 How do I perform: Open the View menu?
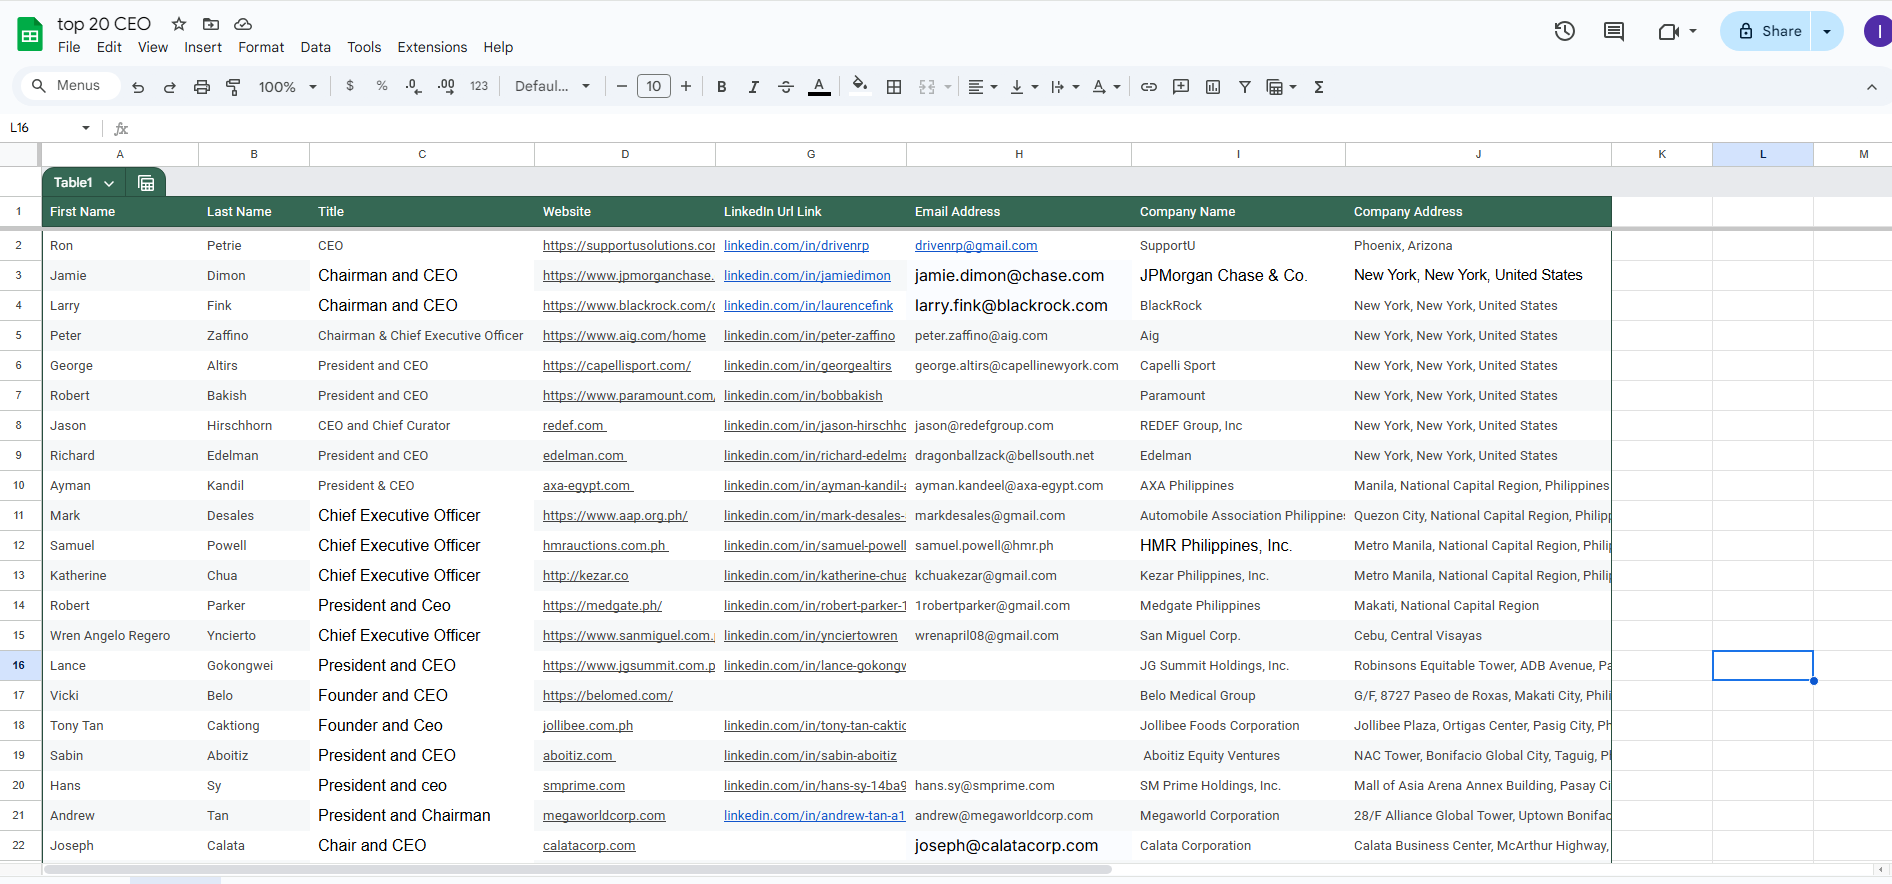pos(153,47)
